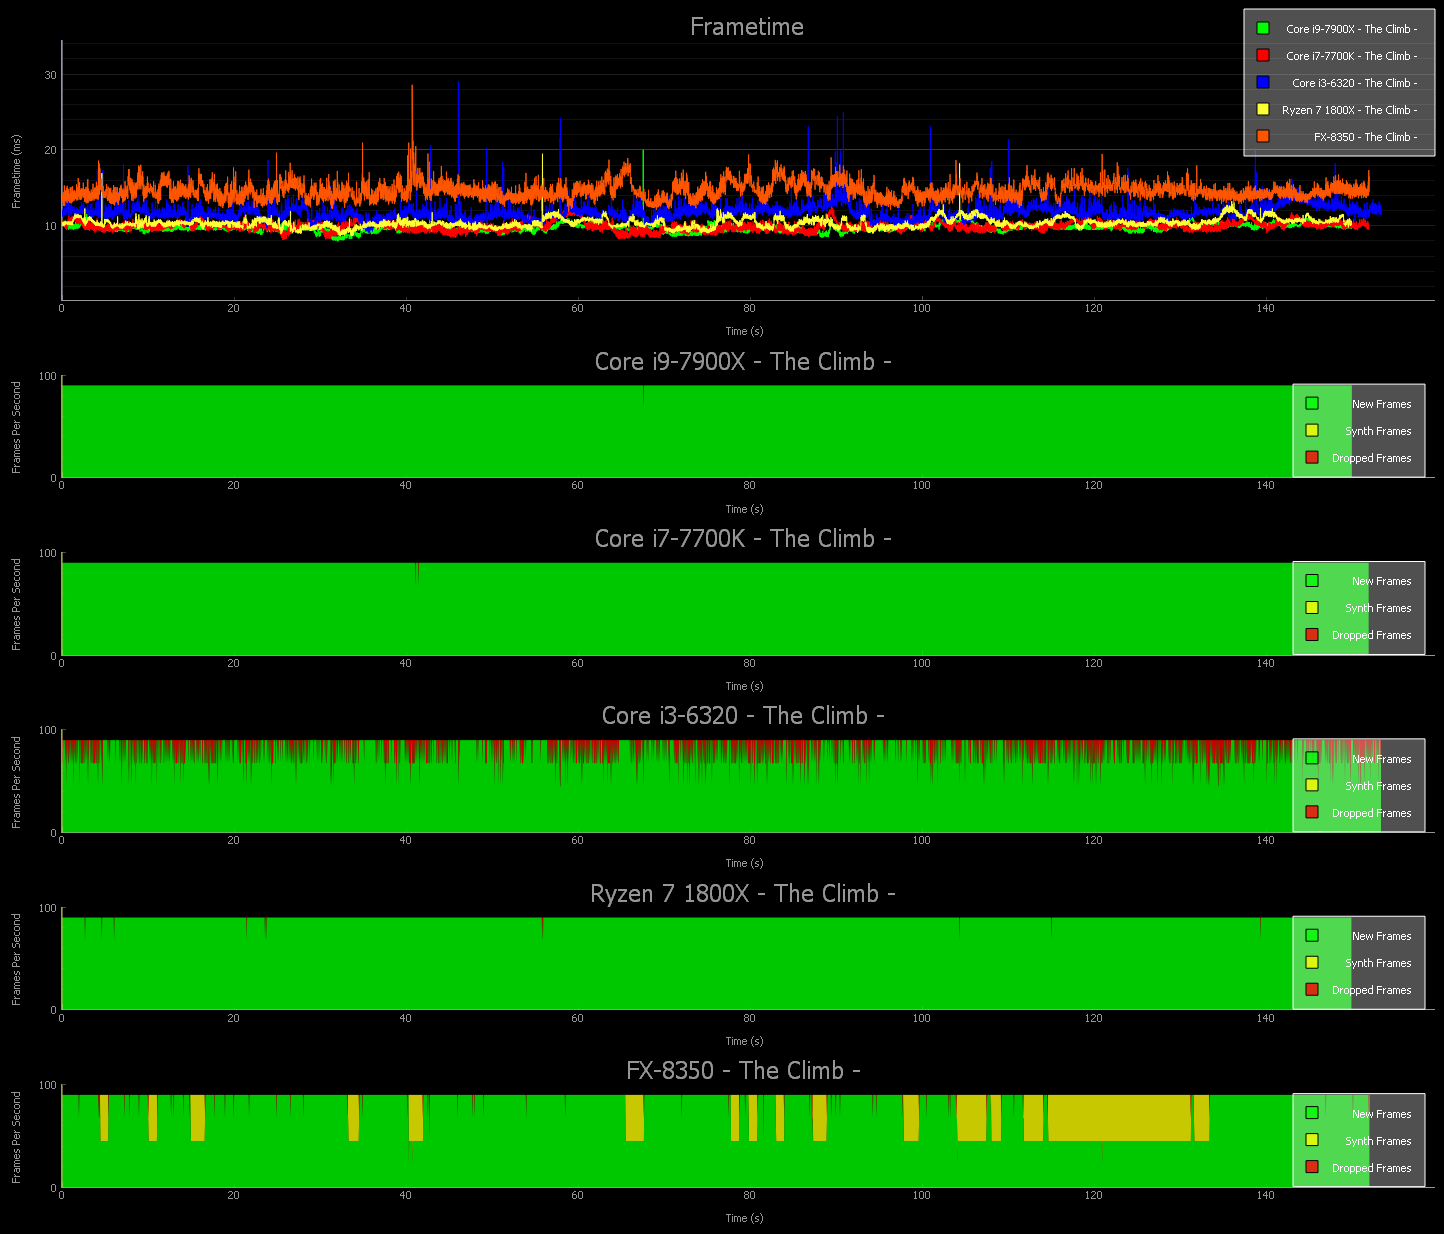Select Dropped Frames label in Core i9-7900X legend
Viewport: 1444px width, 1234px height.
point(1372,458)
